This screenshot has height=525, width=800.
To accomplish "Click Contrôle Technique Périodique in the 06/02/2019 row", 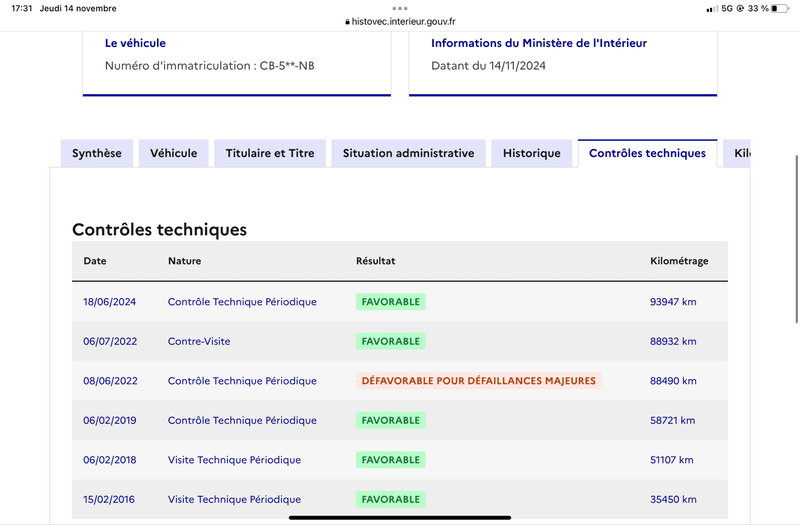I will [242, 420].
